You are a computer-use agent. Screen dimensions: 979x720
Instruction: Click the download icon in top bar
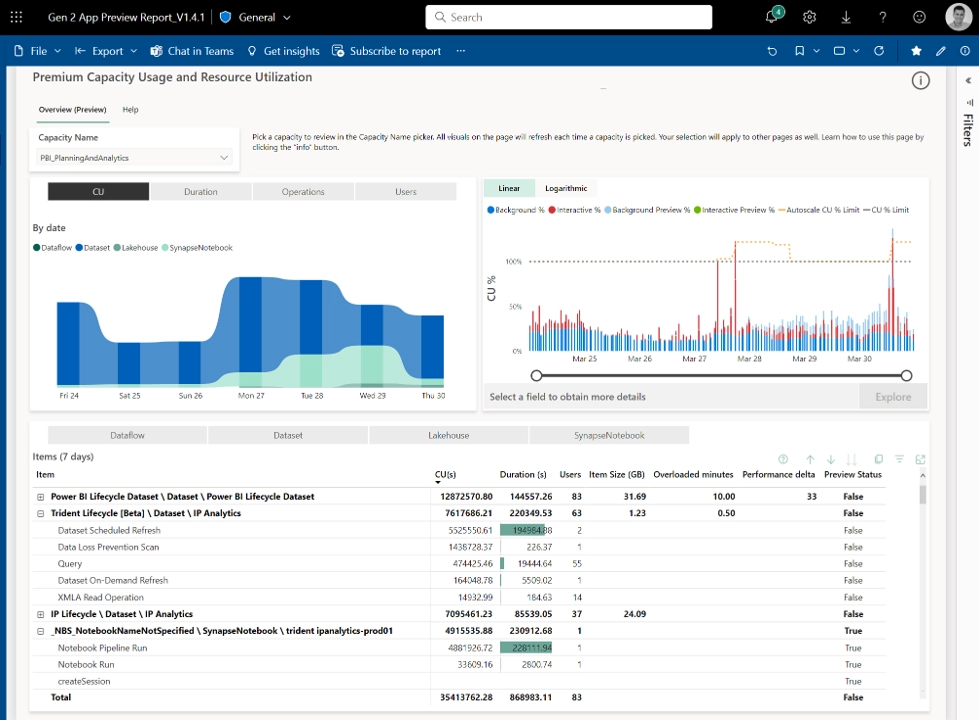pyautogui.click(x=845, y=17)
